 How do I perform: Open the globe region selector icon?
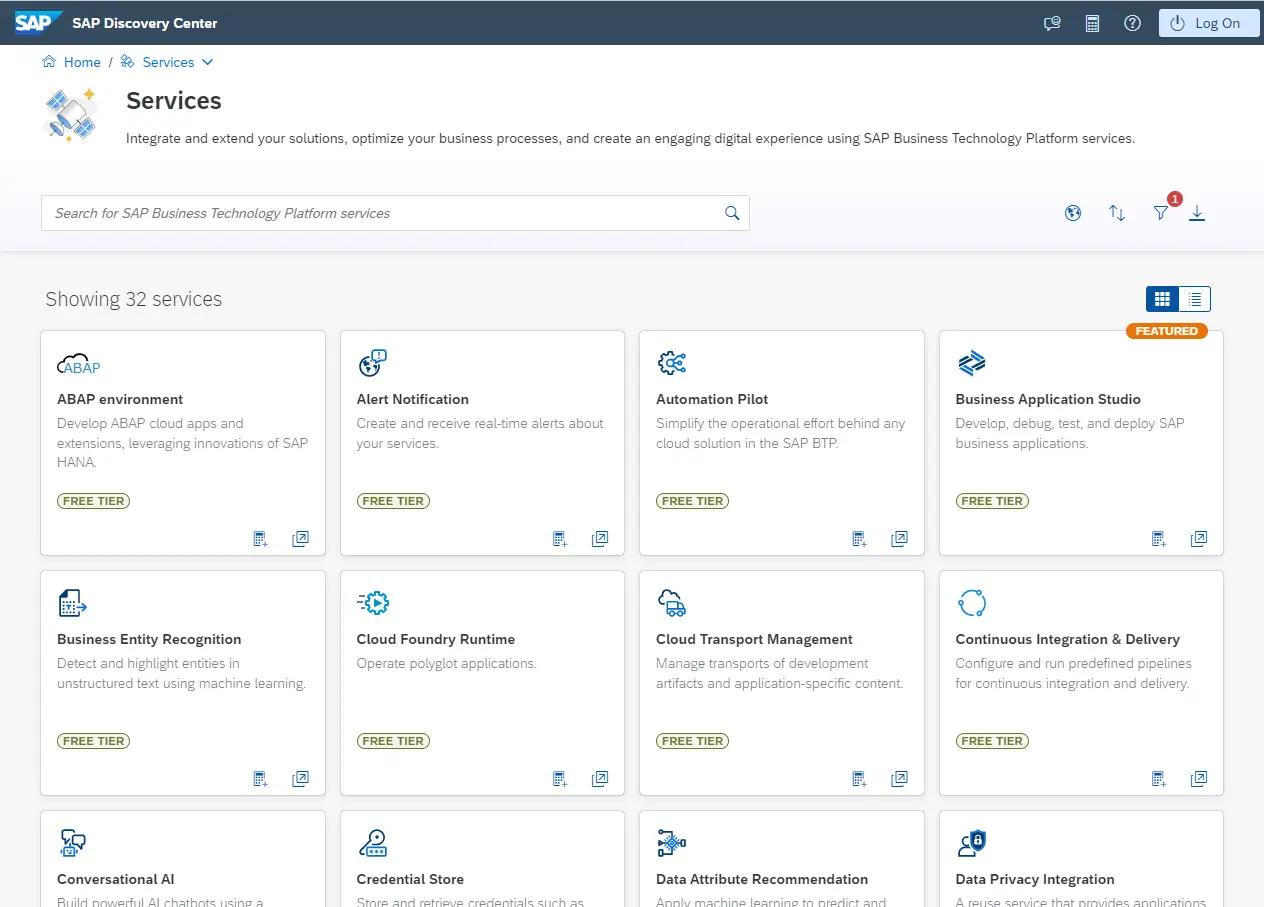1073,213
